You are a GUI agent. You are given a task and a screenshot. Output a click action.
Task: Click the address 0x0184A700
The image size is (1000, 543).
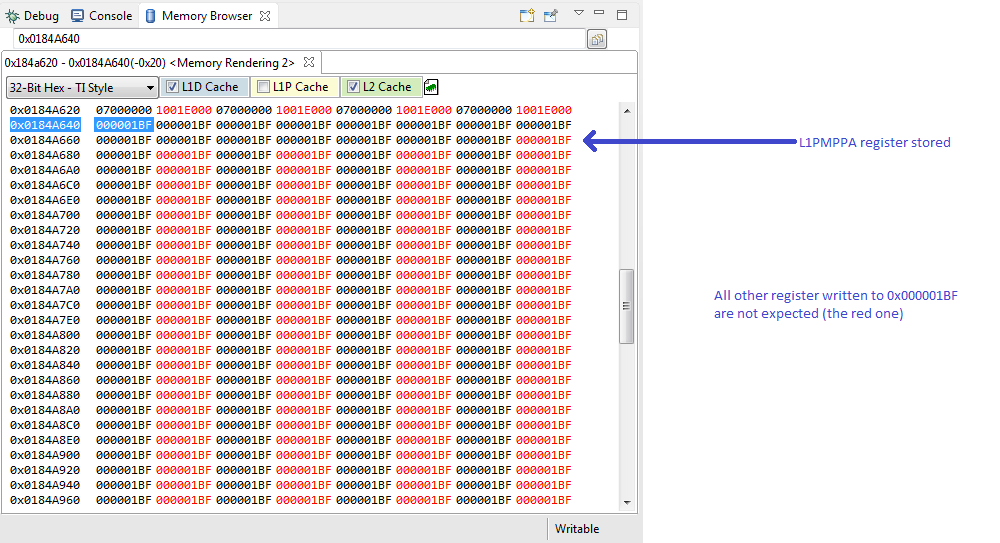pyautogui.click(x=45, y=215)
